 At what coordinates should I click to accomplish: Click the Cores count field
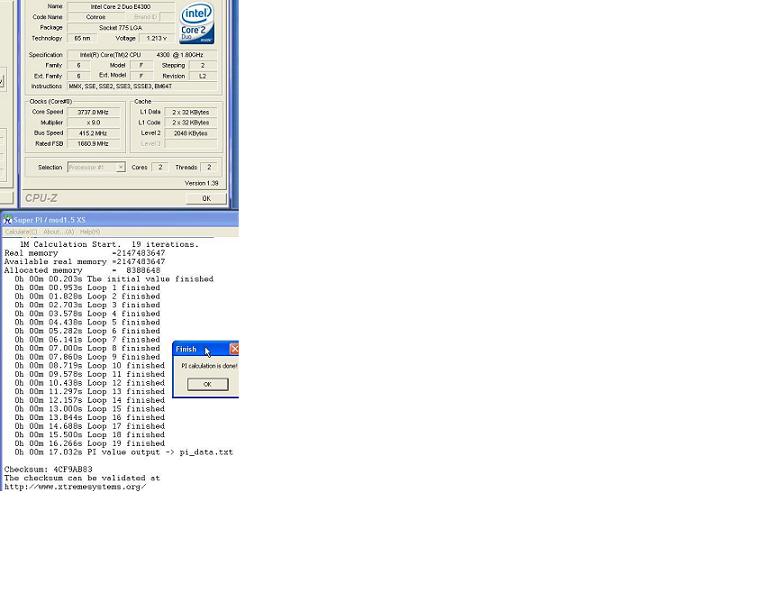(160, 167)
